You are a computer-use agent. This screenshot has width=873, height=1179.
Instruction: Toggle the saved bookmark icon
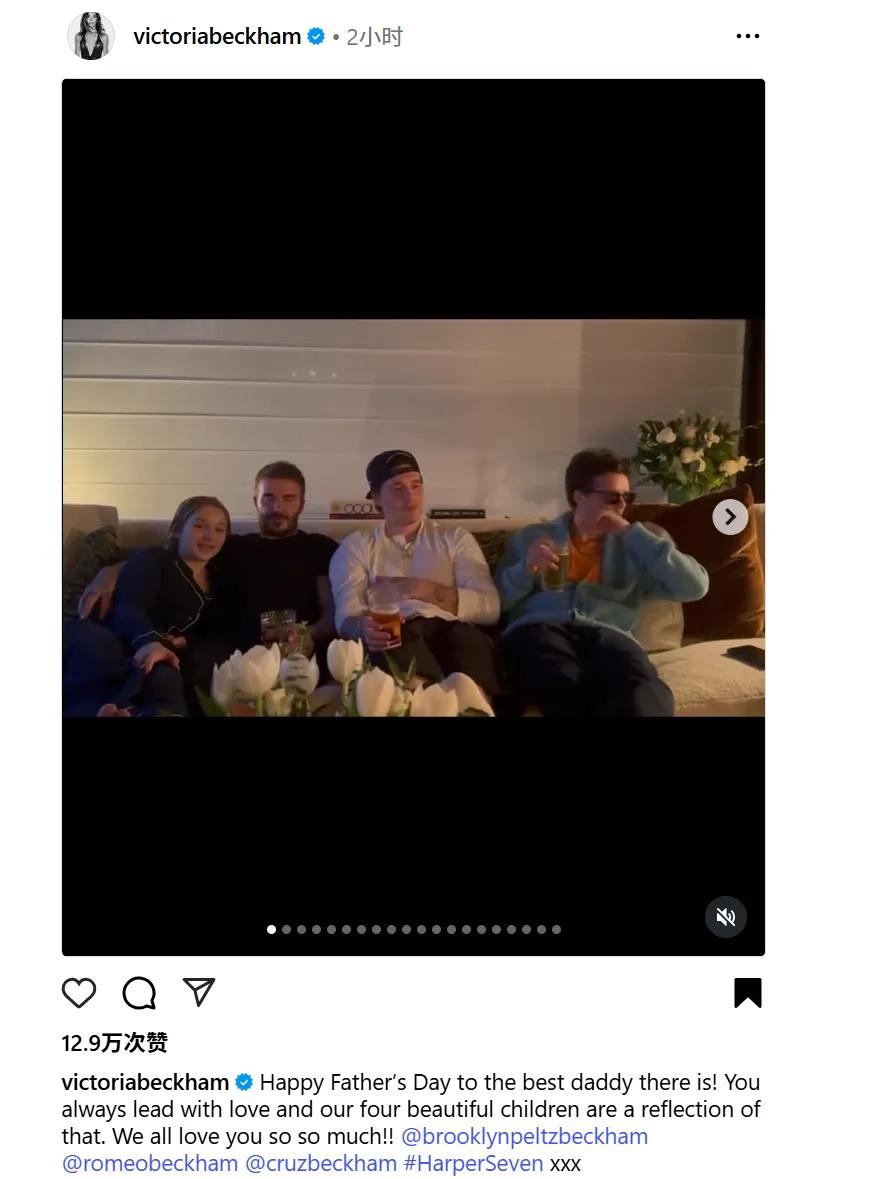(747, 993)
